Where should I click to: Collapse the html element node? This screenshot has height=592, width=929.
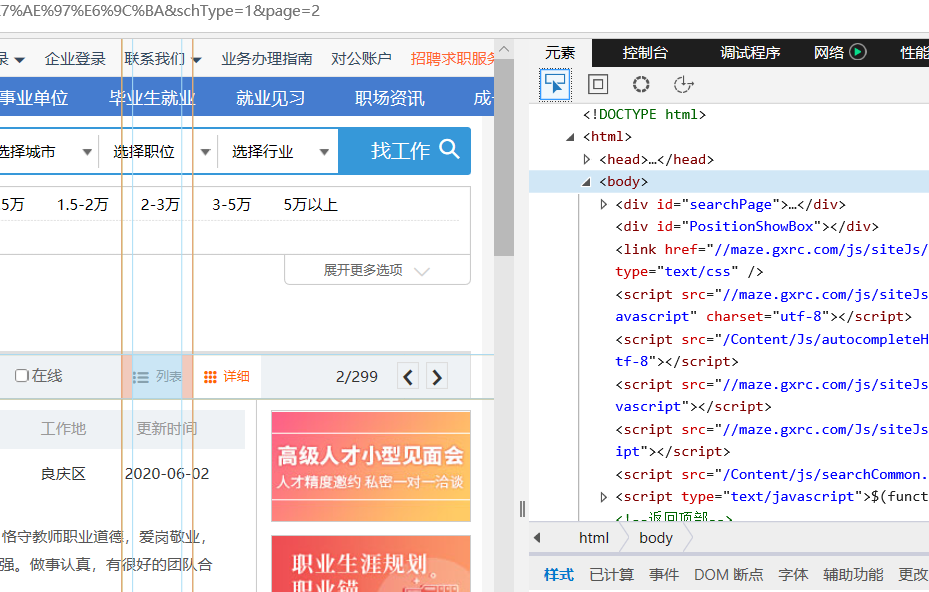tap(571, 137)
